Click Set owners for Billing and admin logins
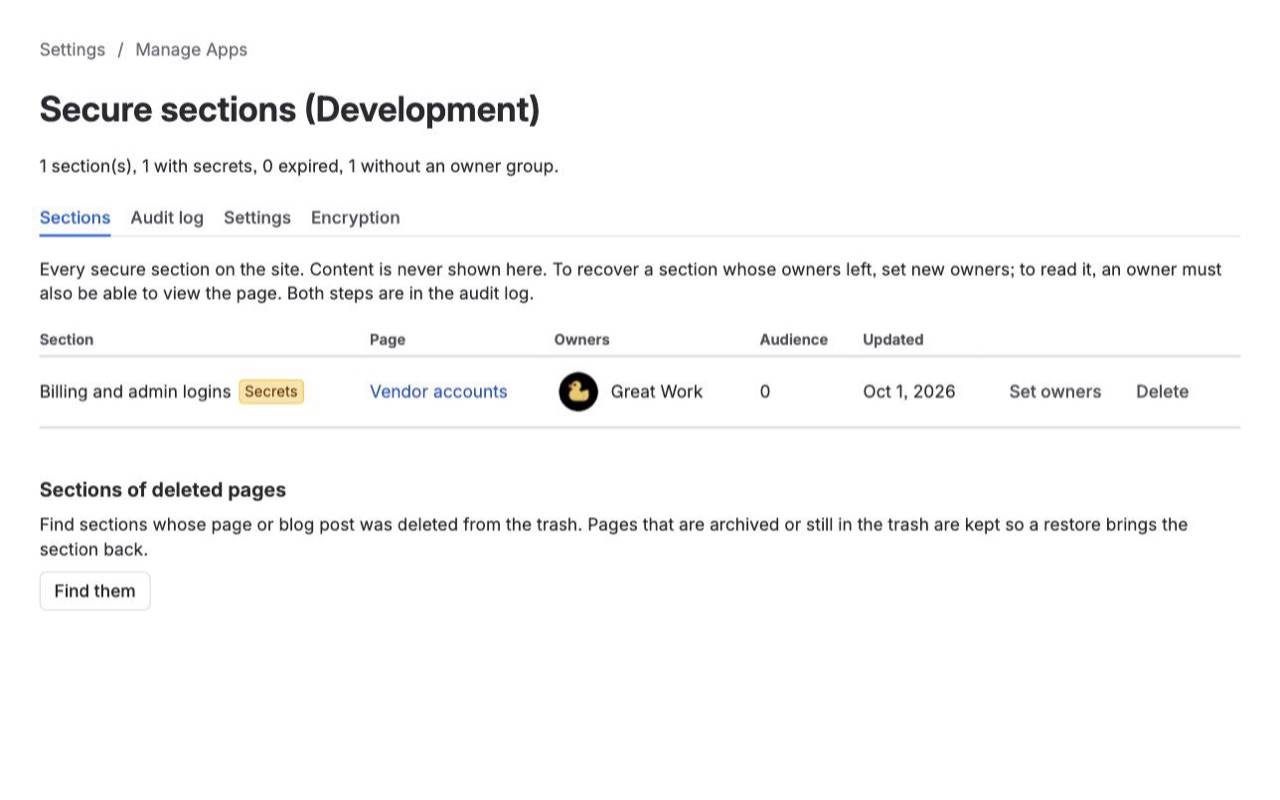The width and height of the screenshot is (1280, 800). click(1055, 392)
